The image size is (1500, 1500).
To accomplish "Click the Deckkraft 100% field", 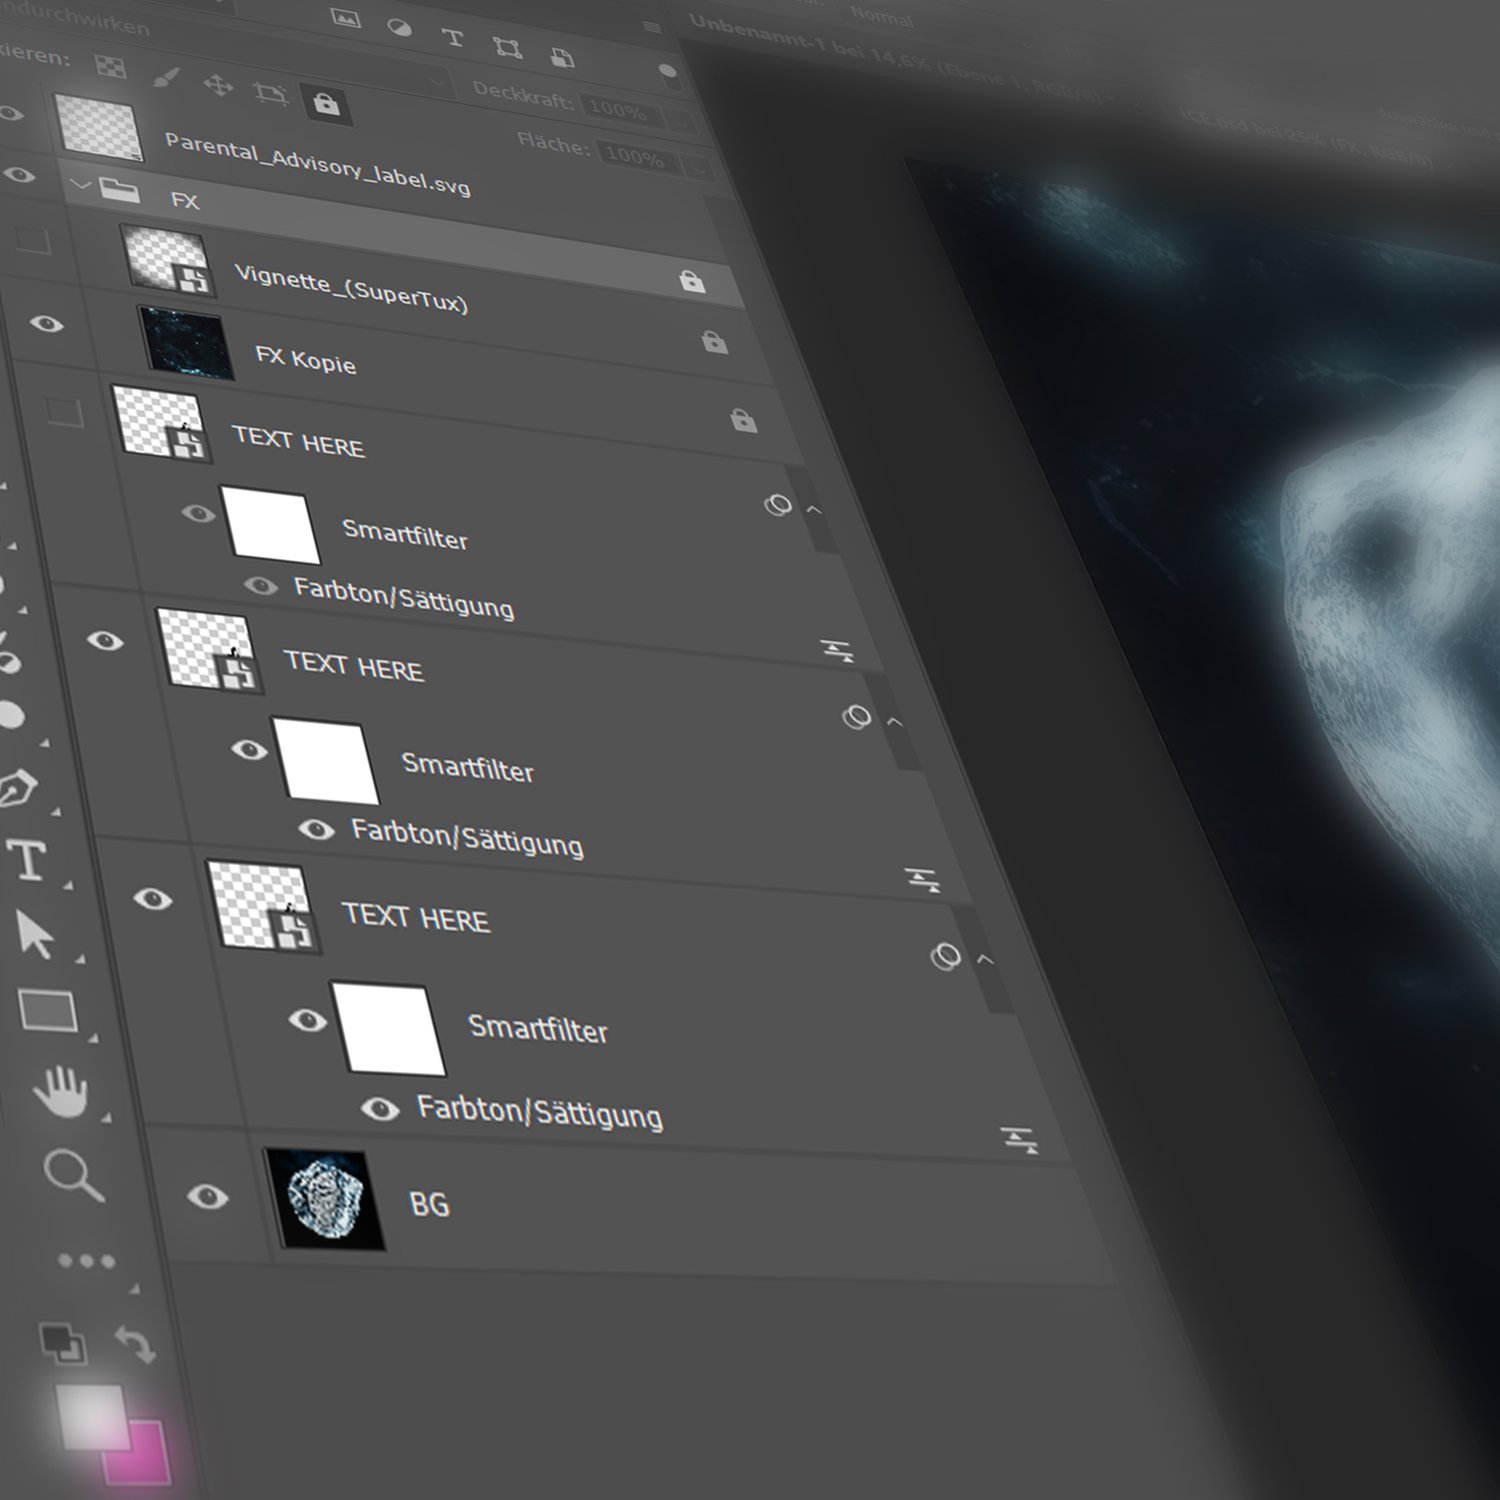I will pos(619,110).
